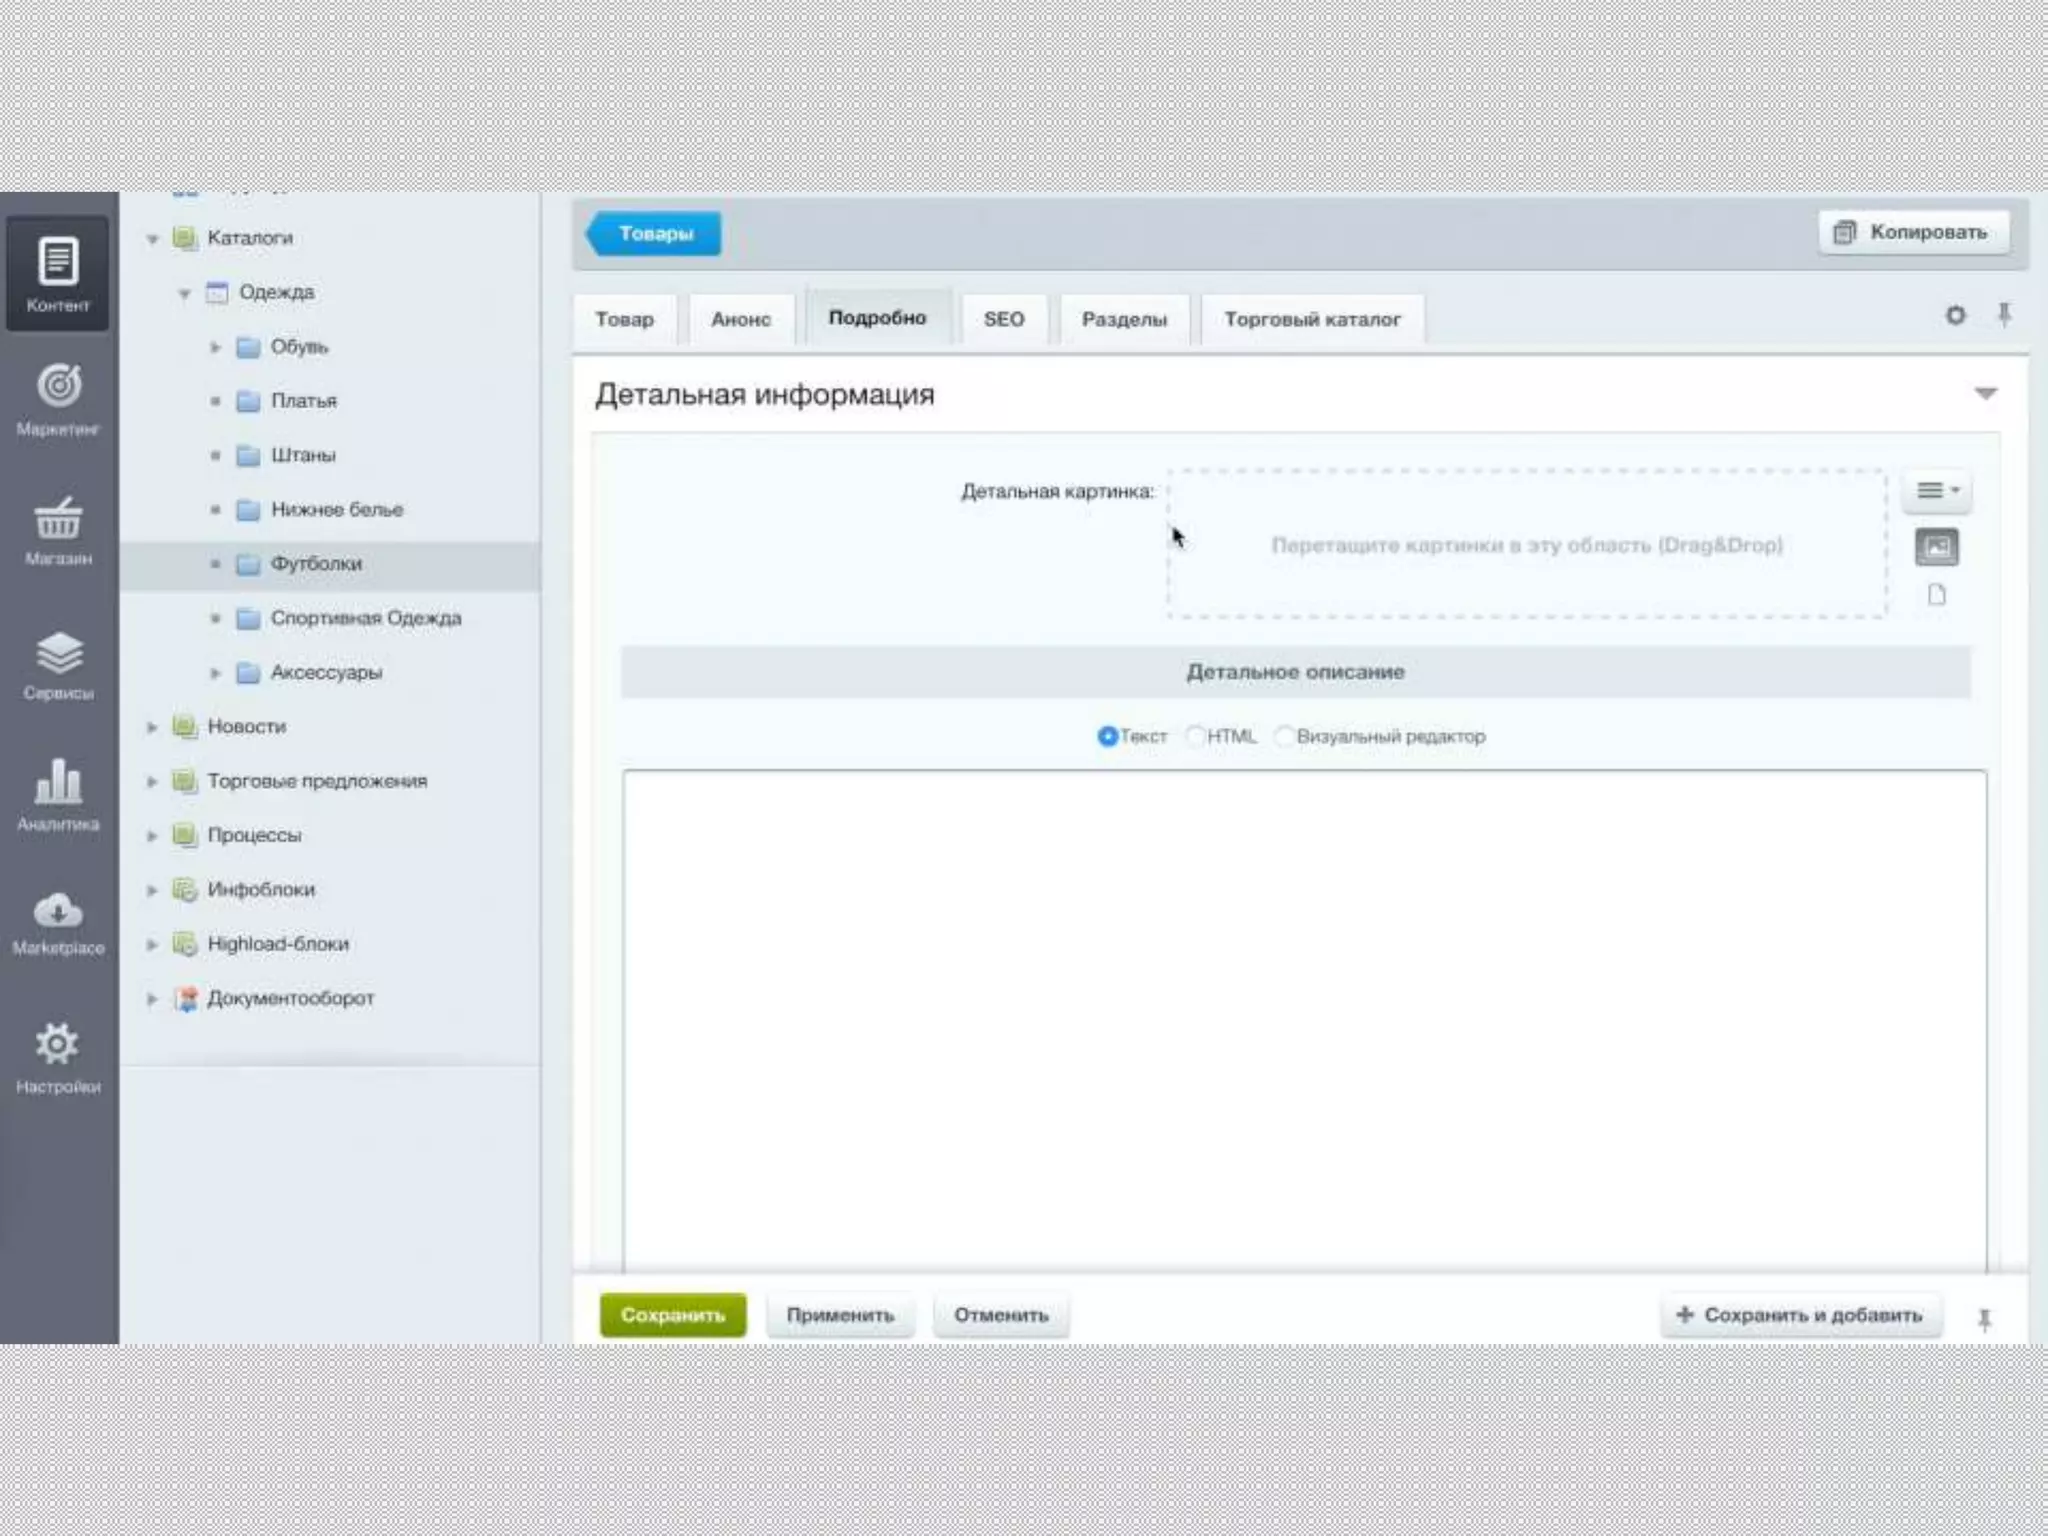Click inside the detailed description text area
The width and height of the screenshot is (2048, 1536).
pos(1303,1020)
